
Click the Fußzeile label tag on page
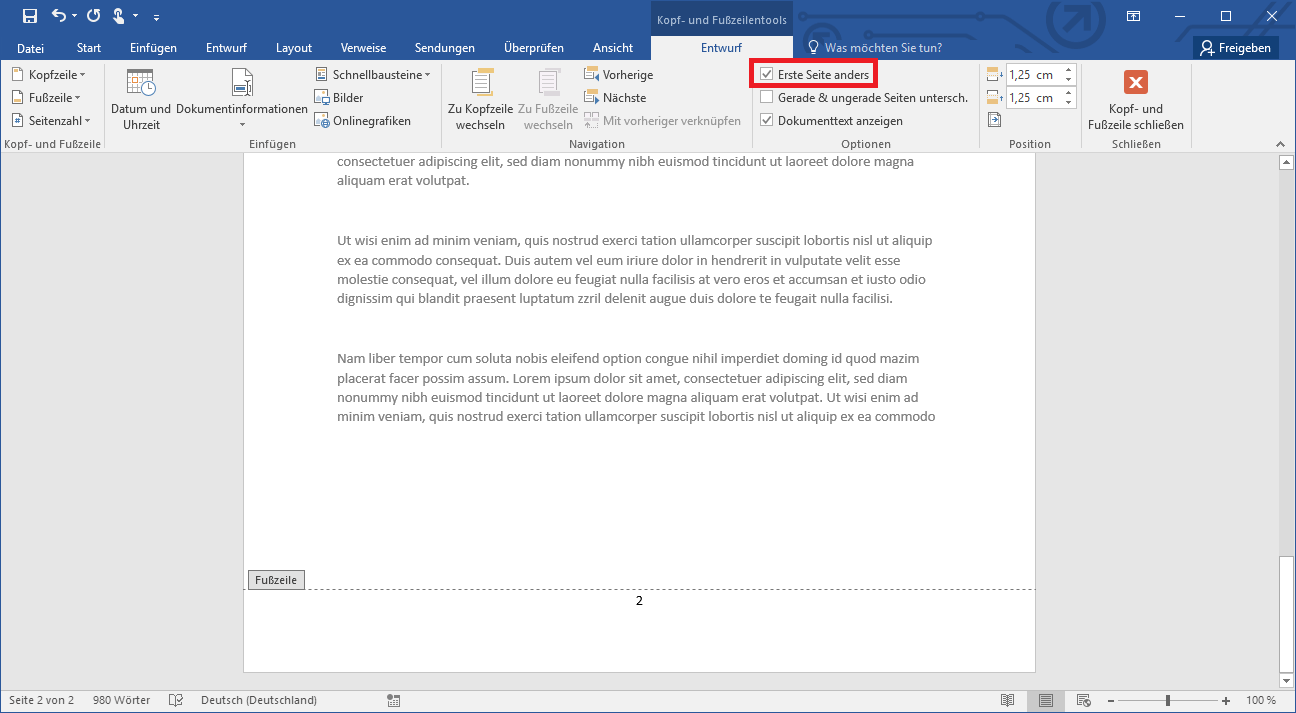click(276, 580)
